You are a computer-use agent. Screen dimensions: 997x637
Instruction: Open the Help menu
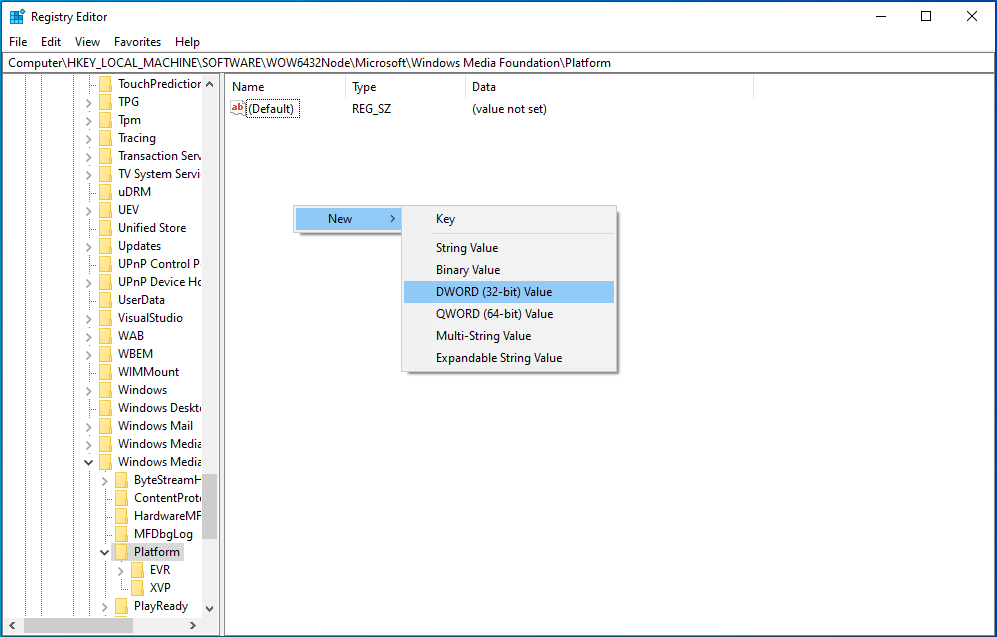point(187,42)
